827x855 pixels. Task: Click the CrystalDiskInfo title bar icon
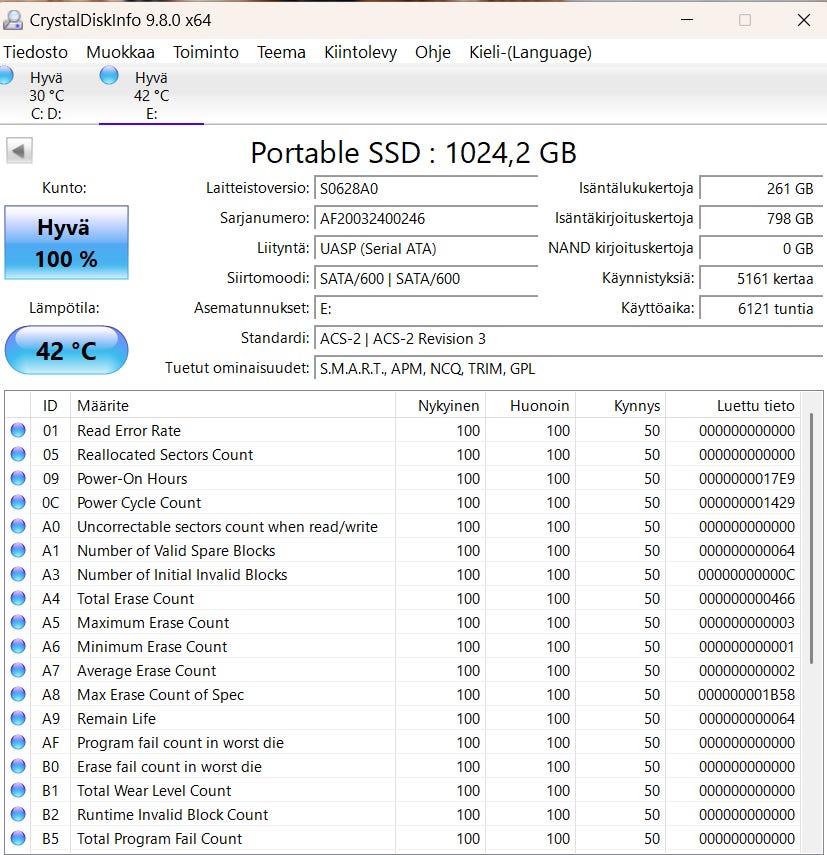tap(13, 20)
